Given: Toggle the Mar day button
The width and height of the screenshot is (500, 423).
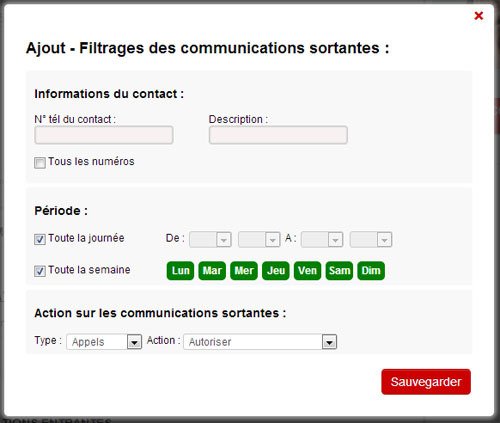Looking at the screenshot, I should coord(212,271).
